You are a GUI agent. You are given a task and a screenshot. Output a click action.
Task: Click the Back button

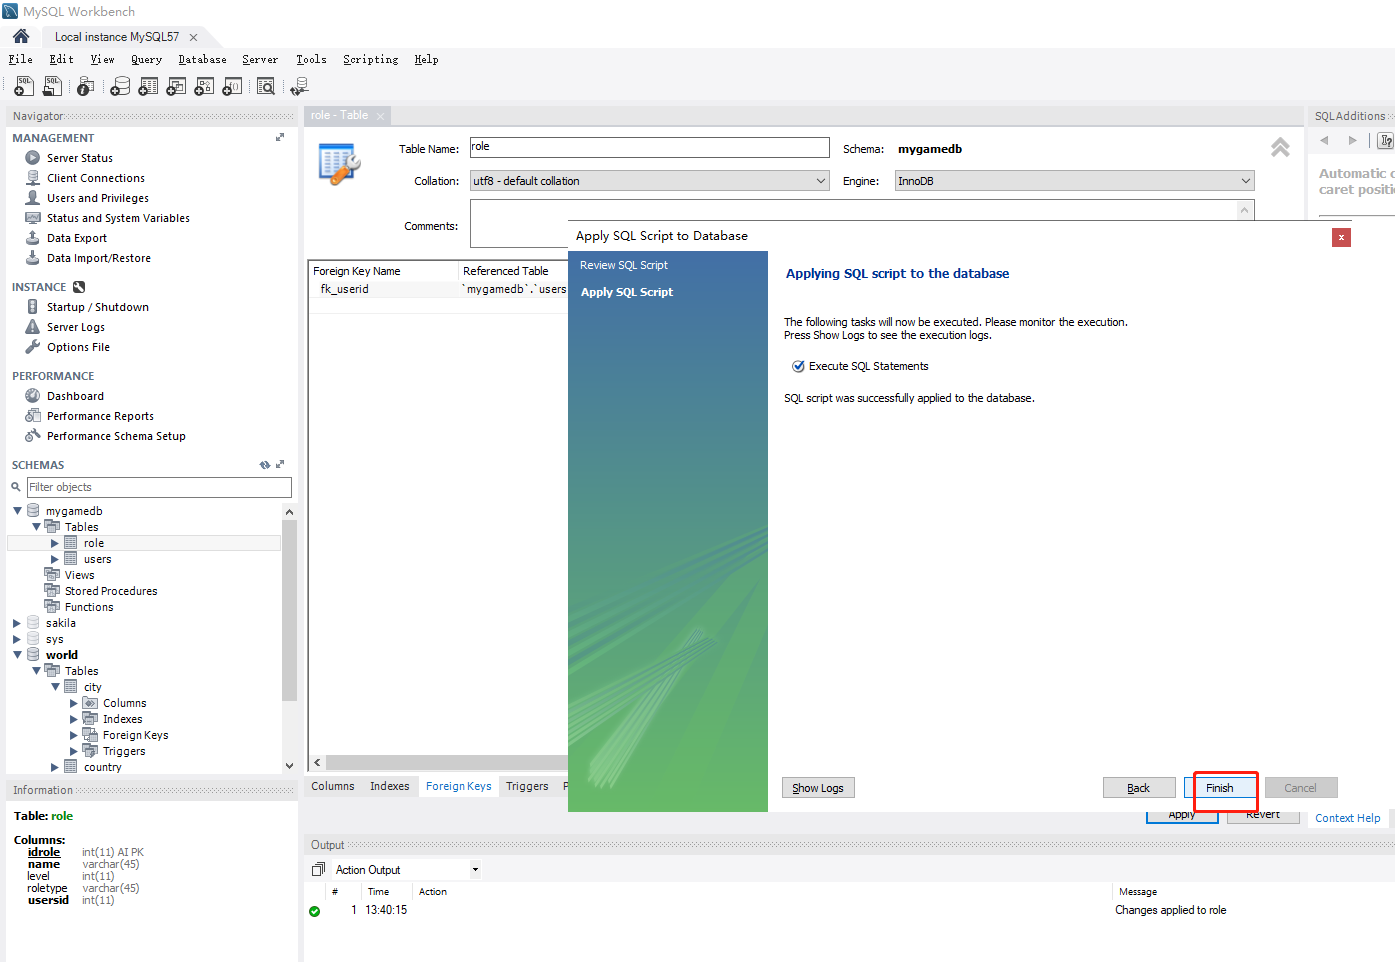1139,788
